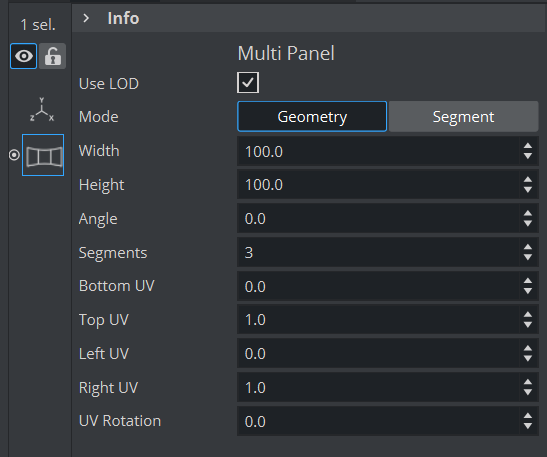Click the small circle marker beside Multi Panel icon
This screenshot has height=457, width=547.
point(14,155)
